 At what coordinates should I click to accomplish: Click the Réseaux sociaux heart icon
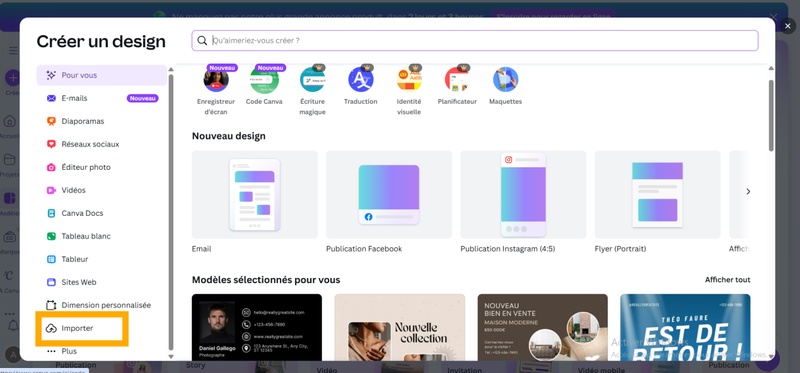(51, 144)
